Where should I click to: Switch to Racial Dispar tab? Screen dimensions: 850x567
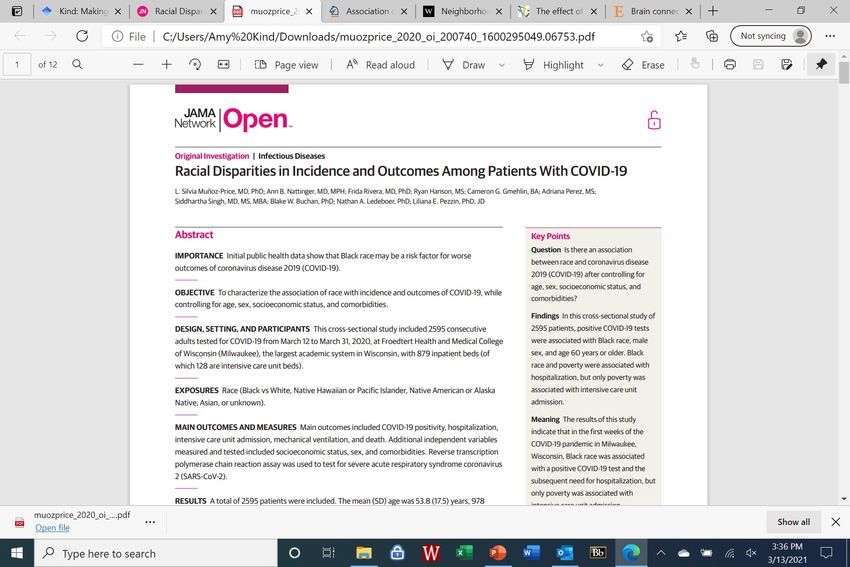pos(178,11)
